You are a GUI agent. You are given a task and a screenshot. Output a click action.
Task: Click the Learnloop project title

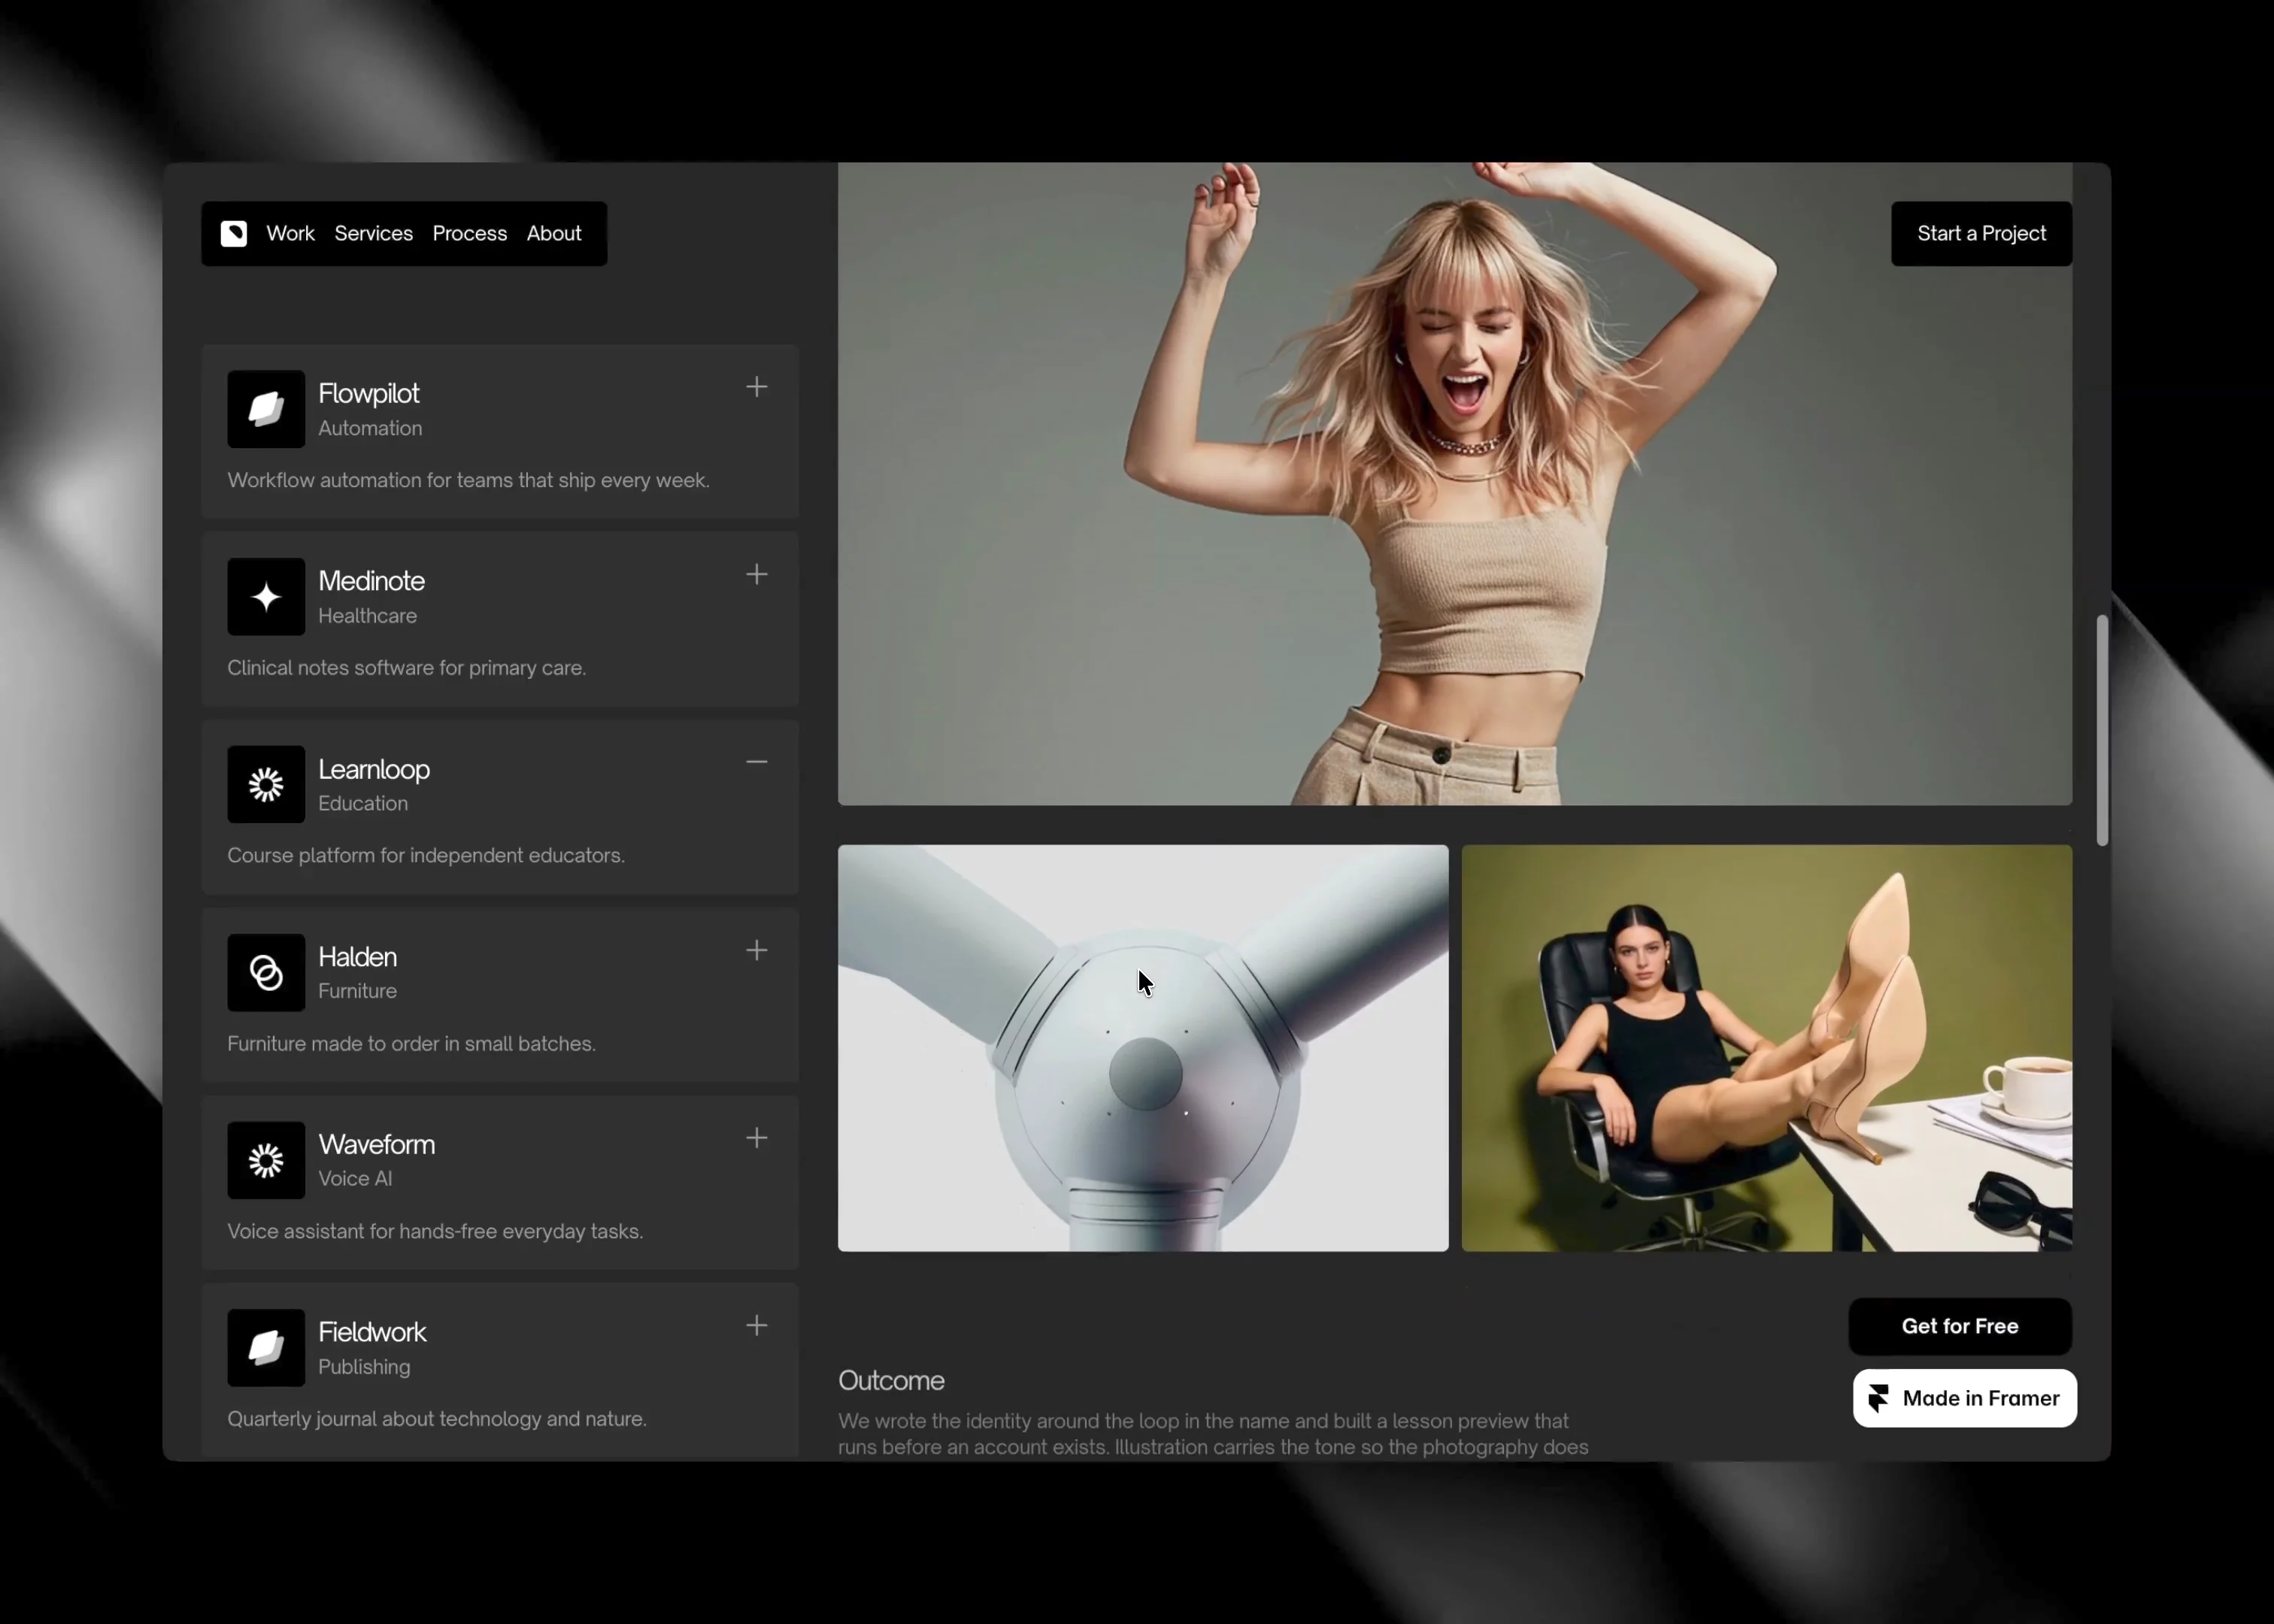click(374, 769)
